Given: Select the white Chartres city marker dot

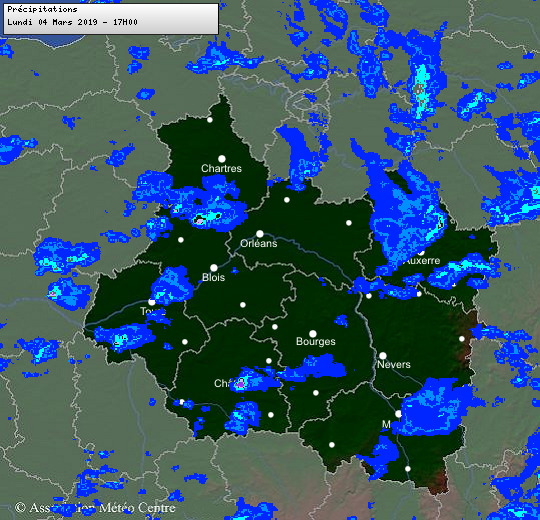Looking at the screenshot, I should (x=222, y=159).
